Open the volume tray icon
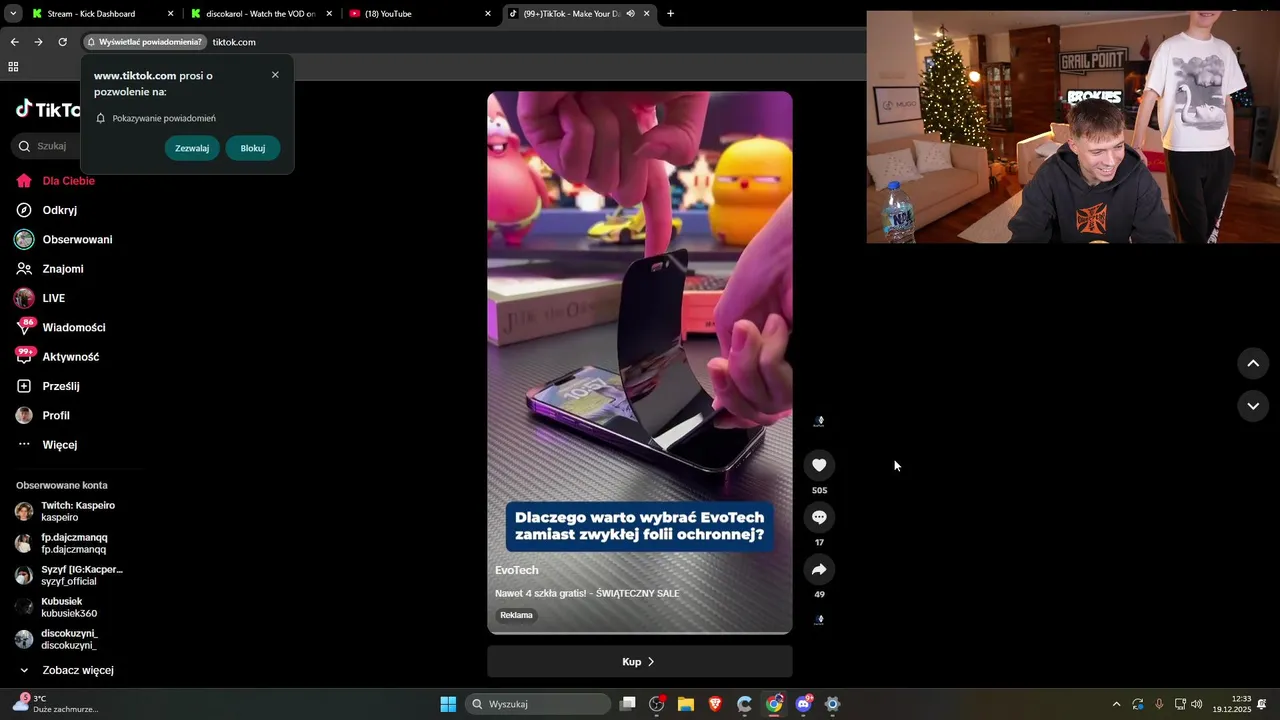 (x=1197, y=704)
